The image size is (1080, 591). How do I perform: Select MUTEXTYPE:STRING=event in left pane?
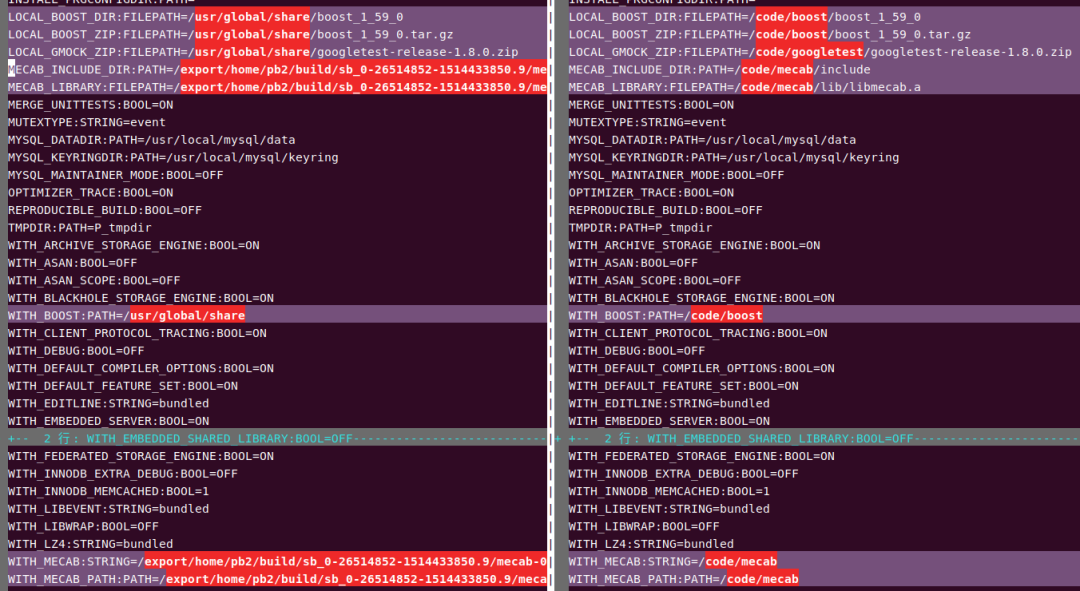tap(87, 123)
